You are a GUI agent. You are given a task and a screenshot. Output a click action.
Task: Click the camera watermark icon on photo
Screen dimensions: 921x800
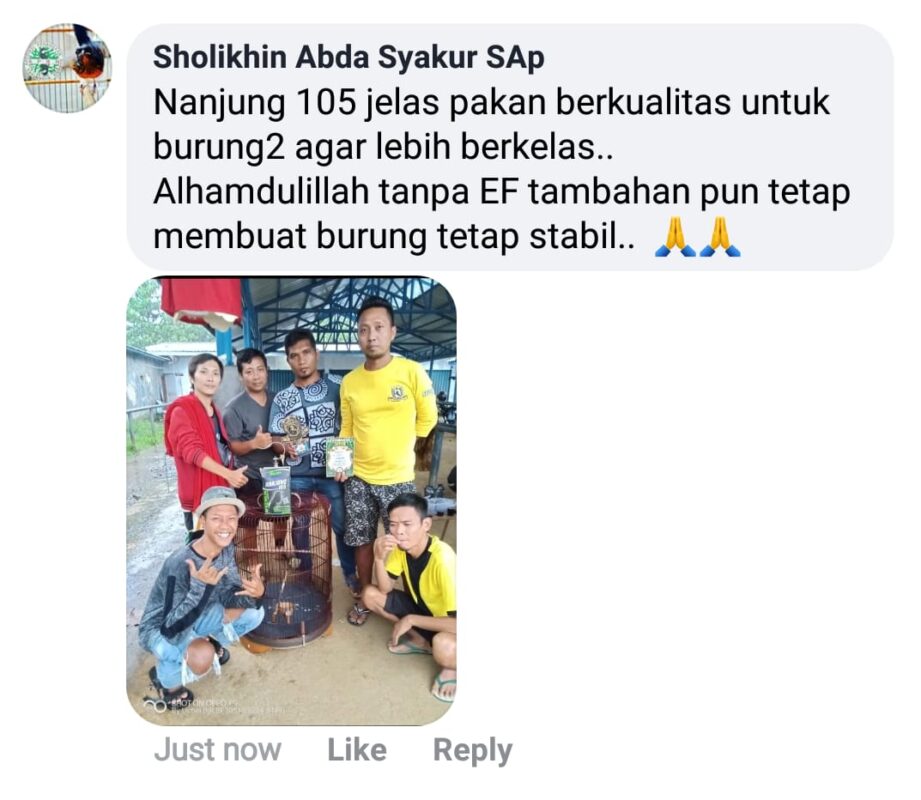click(x=154, y=705)
